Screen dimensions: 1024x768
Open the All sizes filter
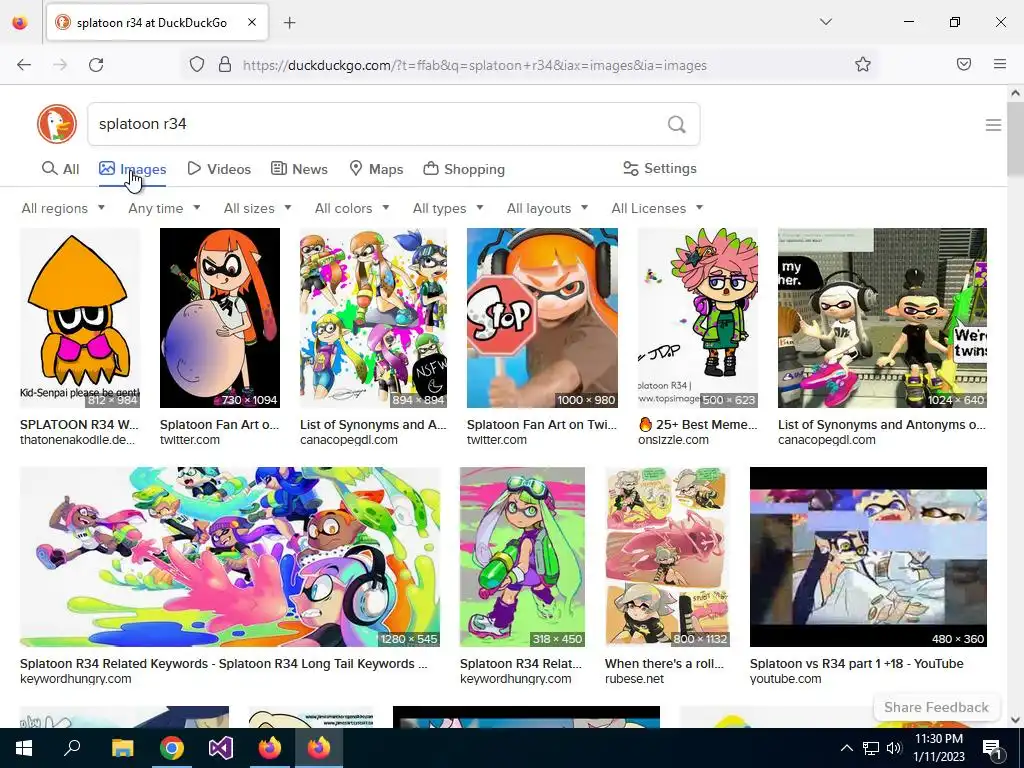point(257,208)
